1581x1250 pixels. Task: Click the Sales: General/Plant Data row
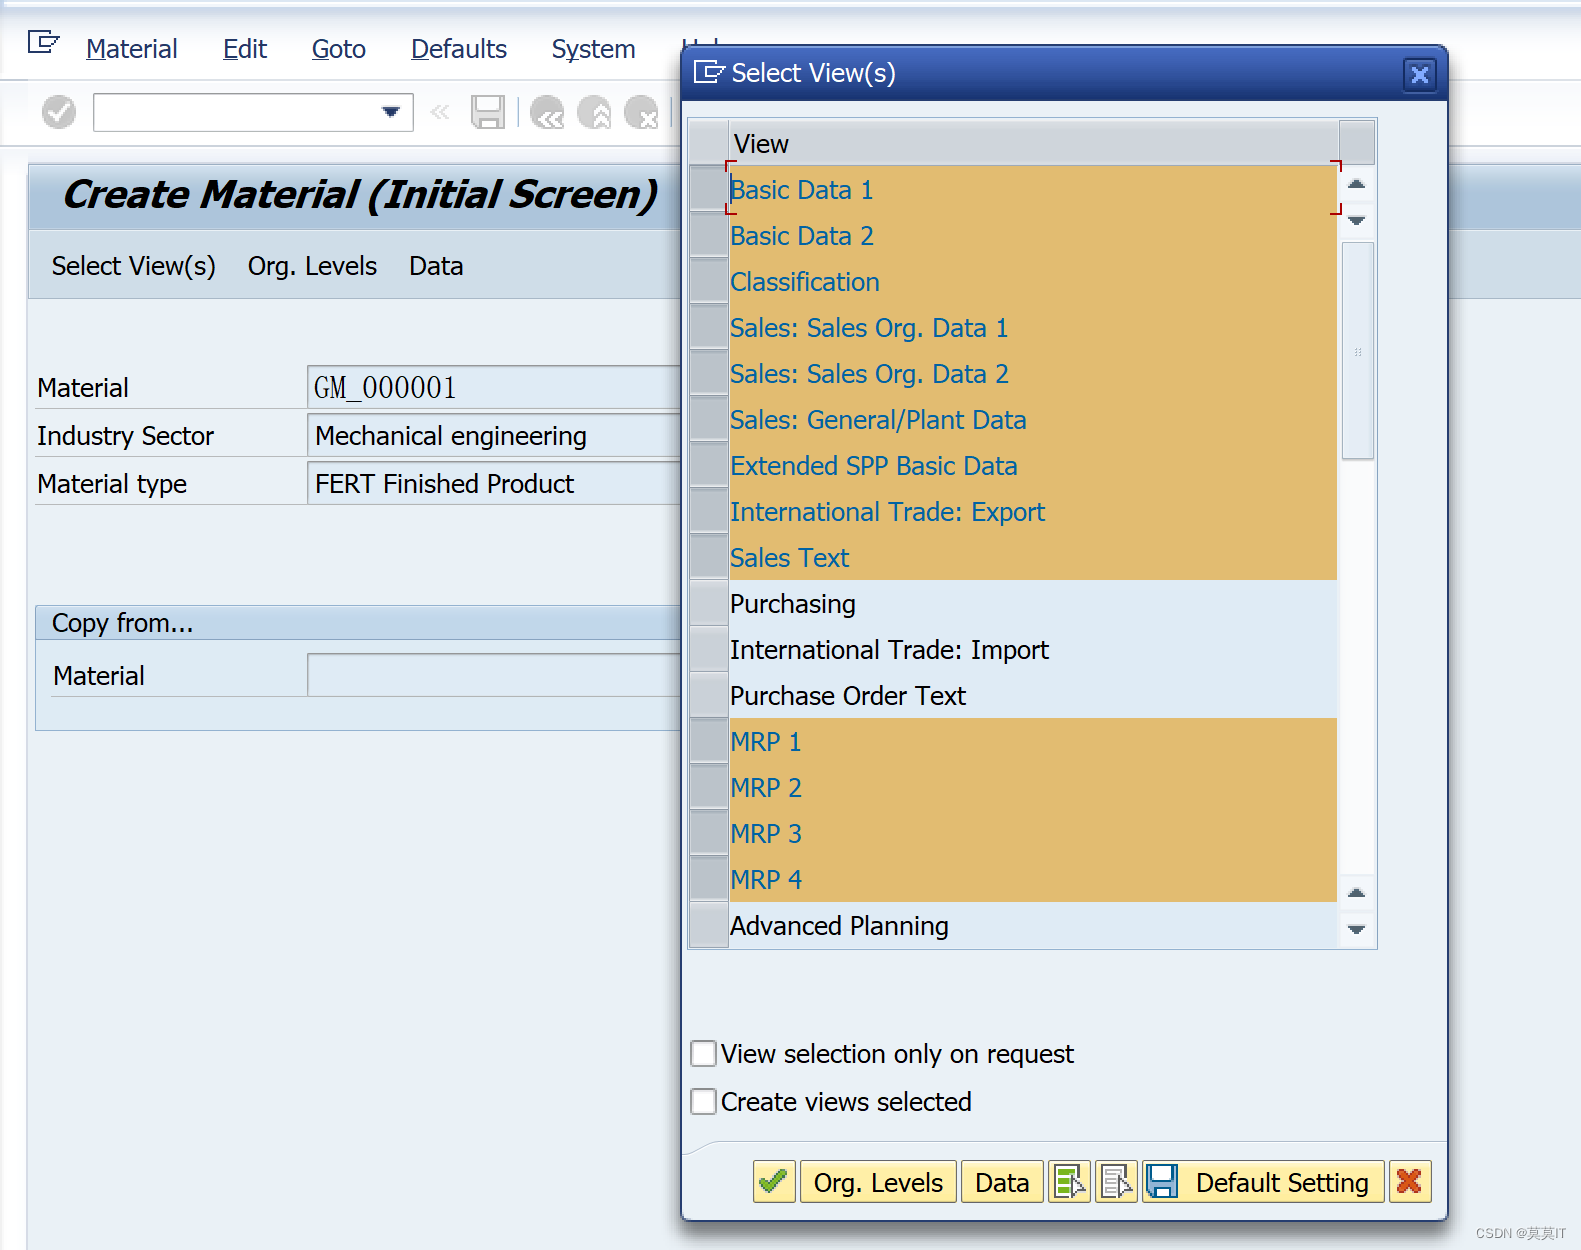tap(1033, 420)
